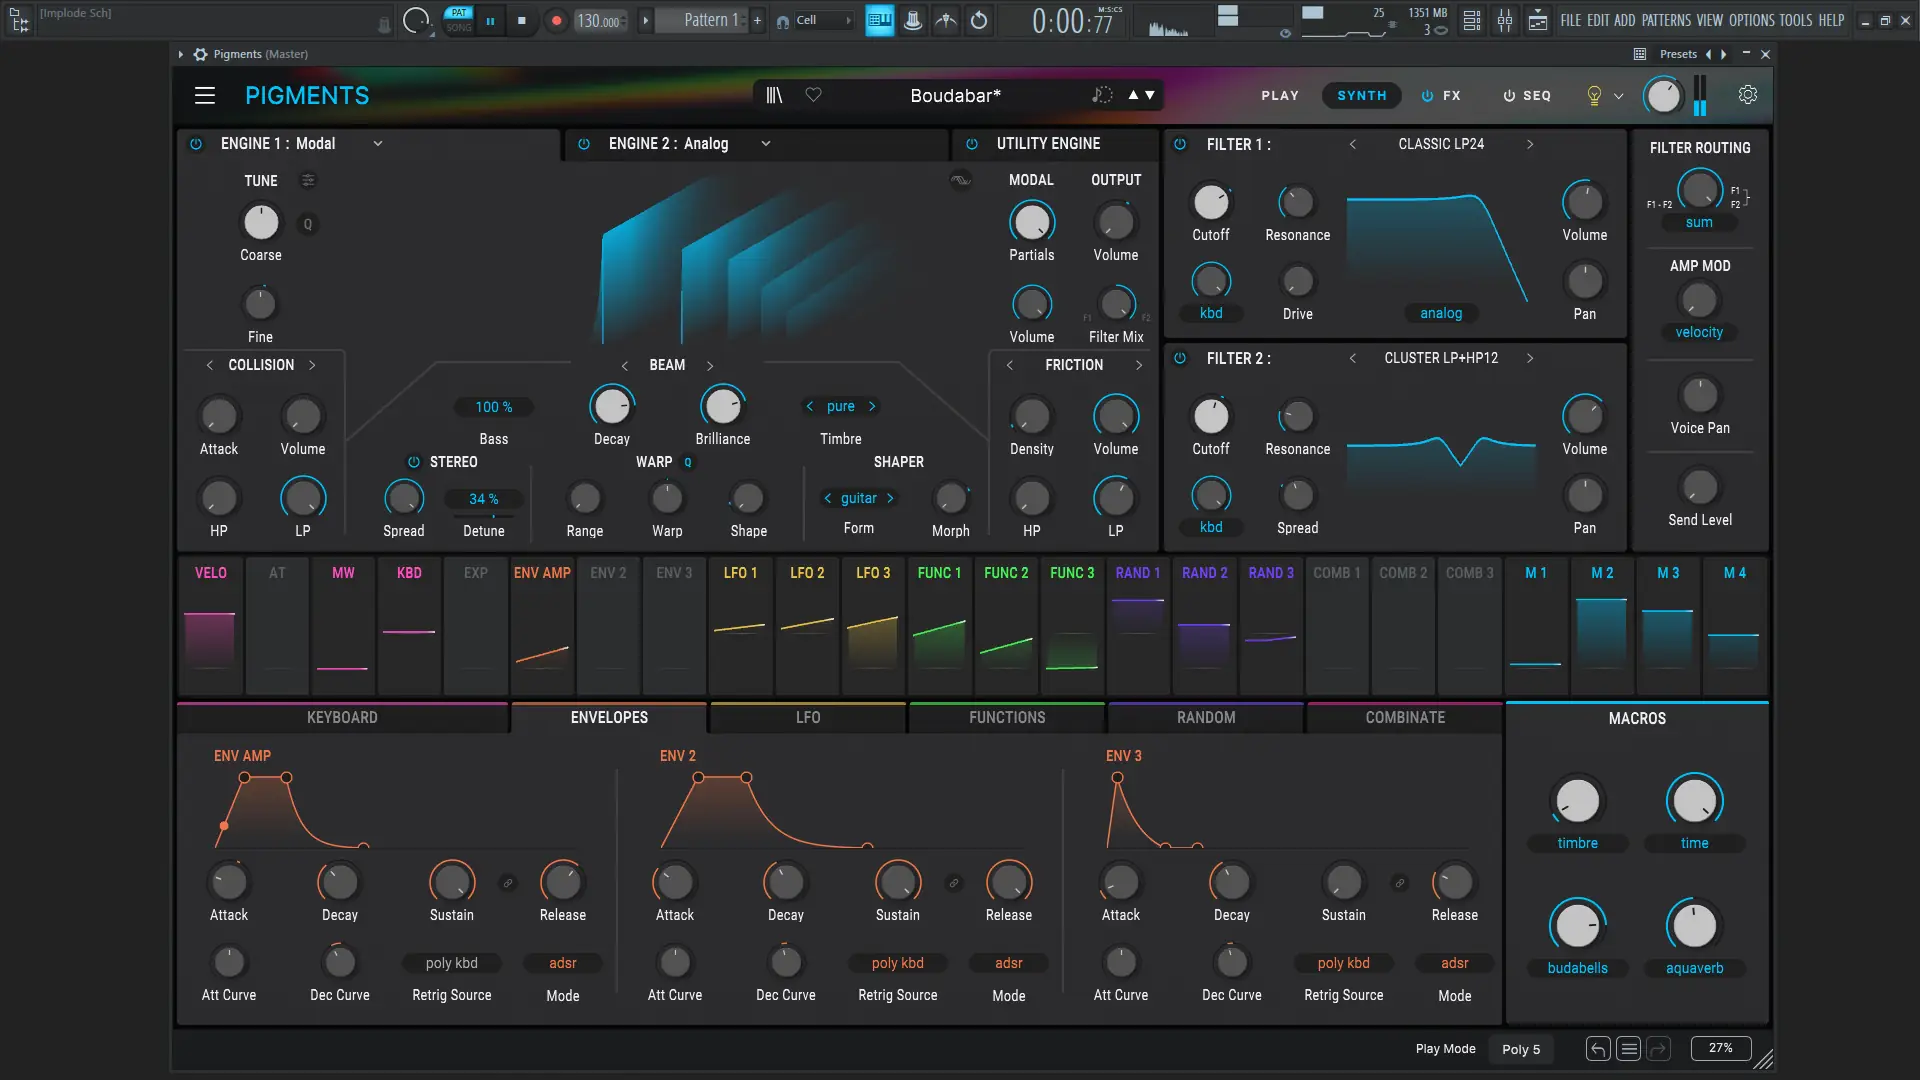Image resolution: width=1920 pixels, height=1080 pixels.
Task: Open the Tune advanced options sliders icon
Action: (307, 181)
